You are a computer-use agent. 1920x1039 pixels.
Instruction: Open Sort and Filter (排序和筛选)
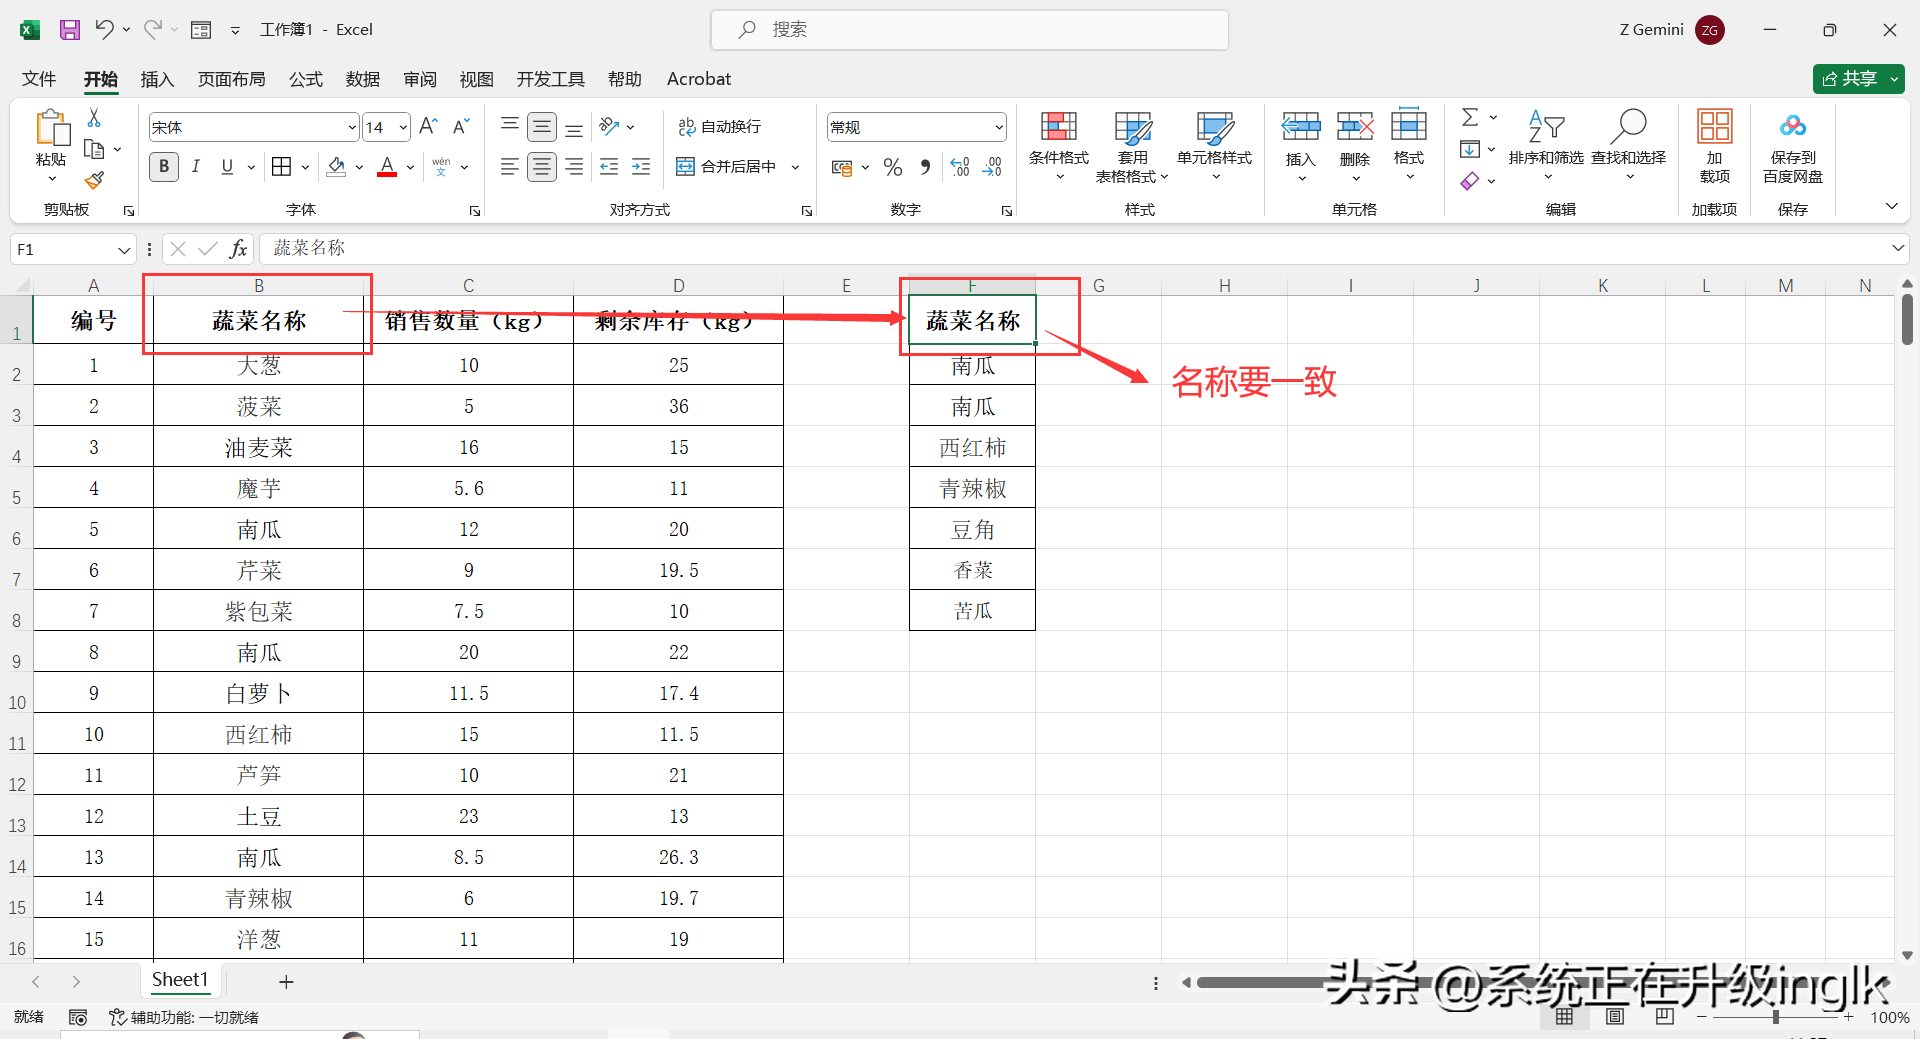pos(1546,145)
